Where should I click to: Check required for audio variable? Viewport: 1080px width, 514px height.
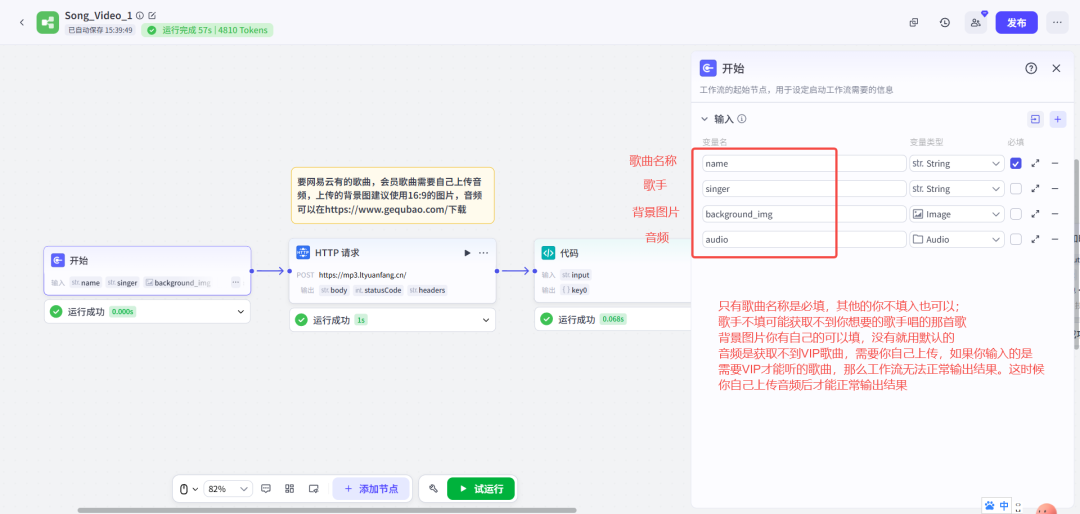click(x=1016, y=239)
